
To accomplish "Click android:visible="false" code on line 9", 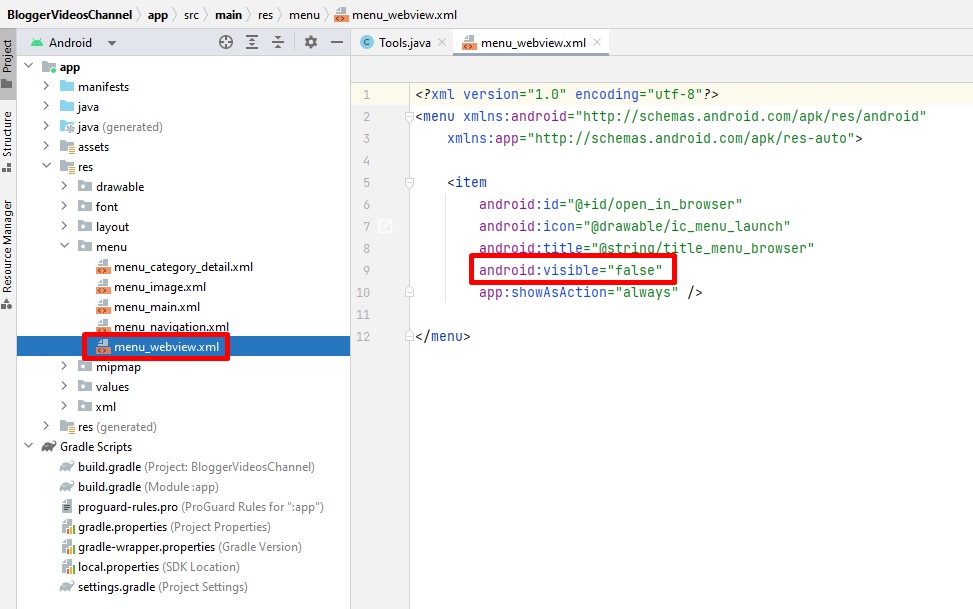I will pos(570,270).
